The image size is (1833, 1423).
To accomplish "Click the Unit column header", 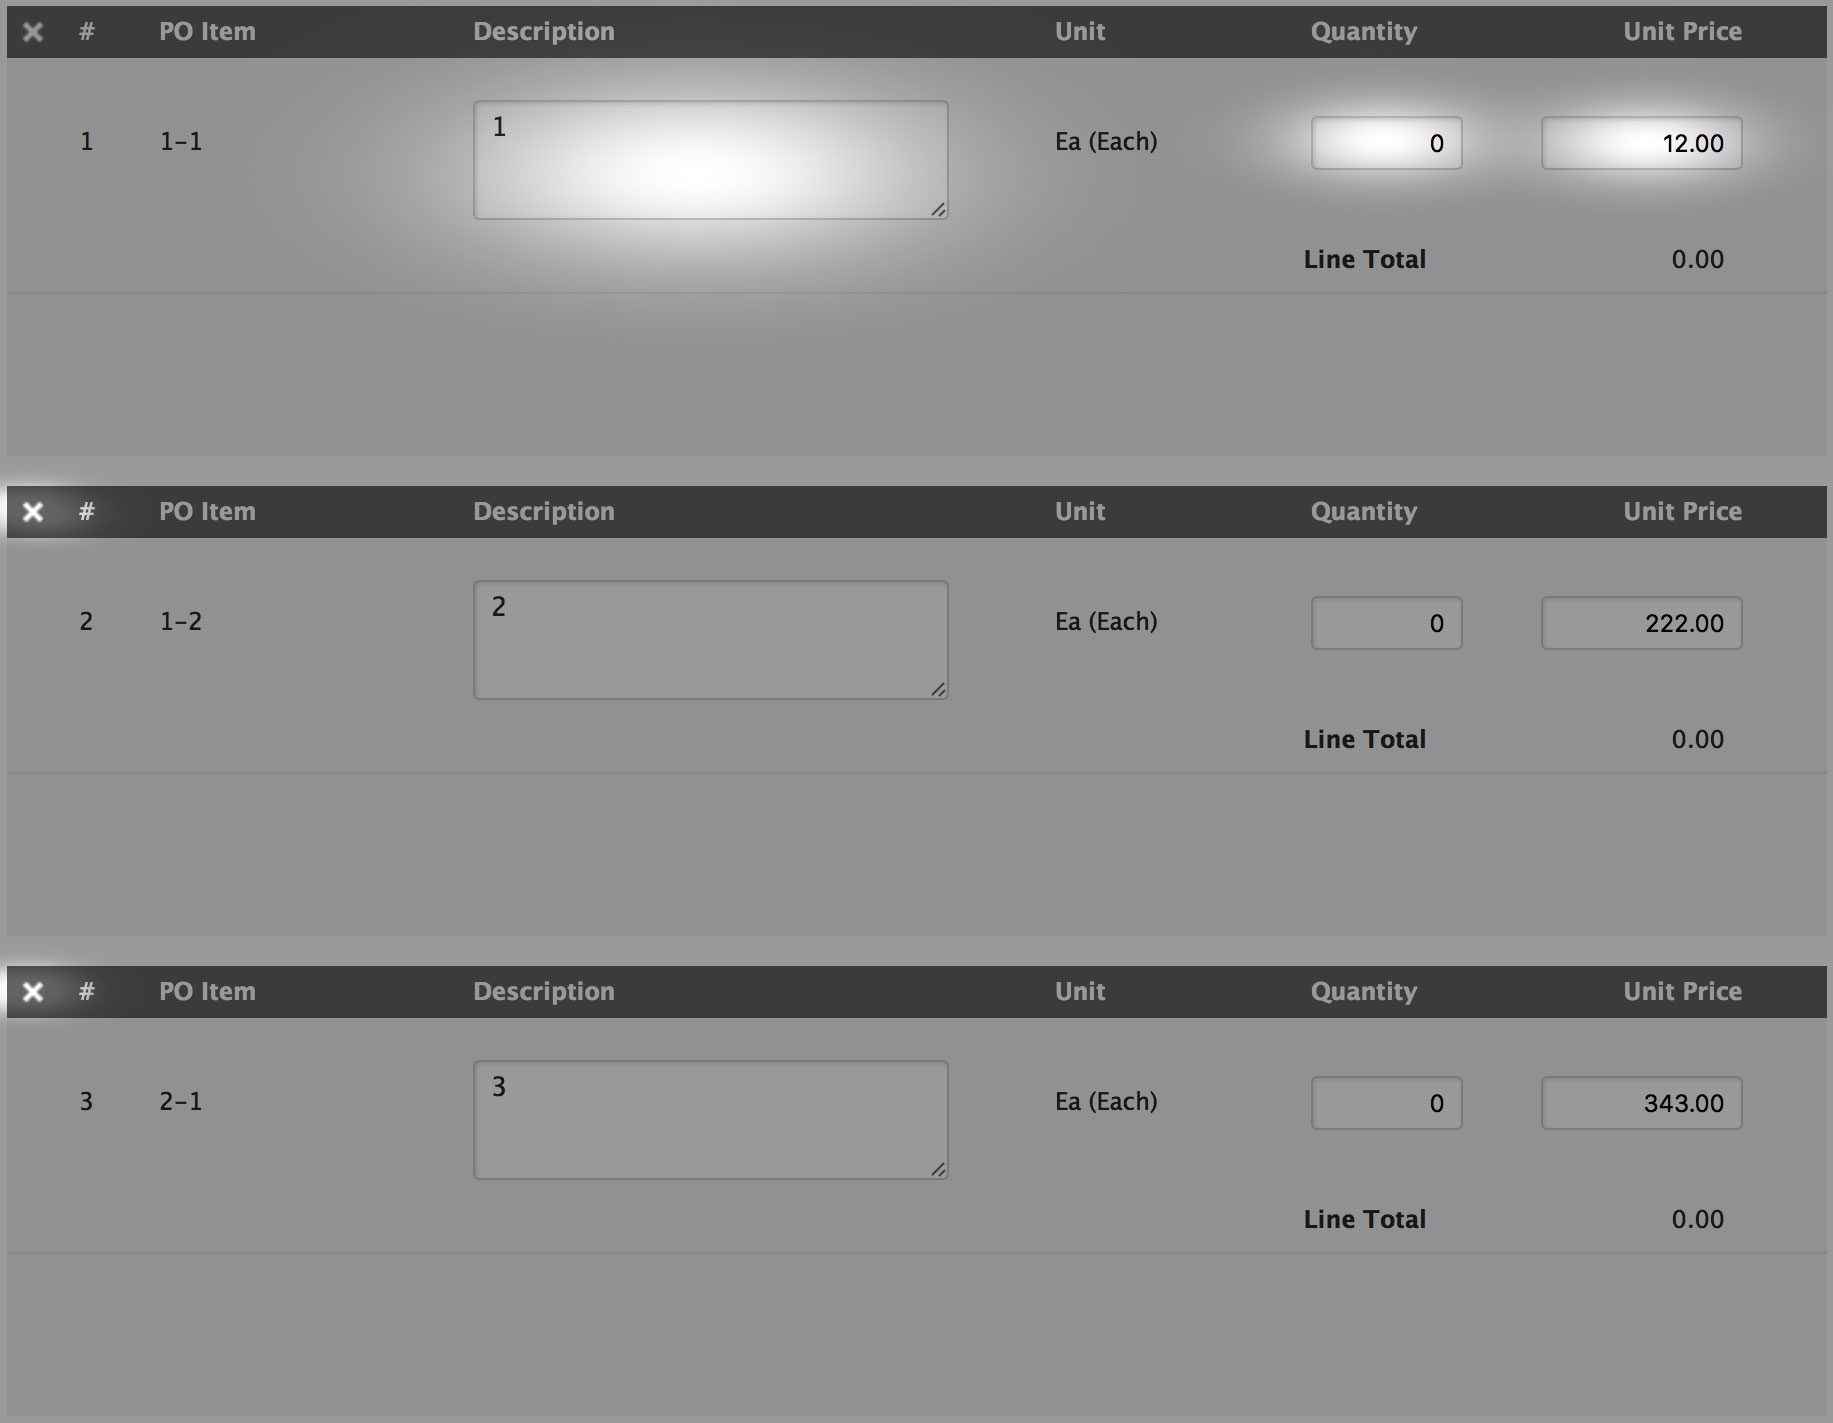I will pos(1079,31).
